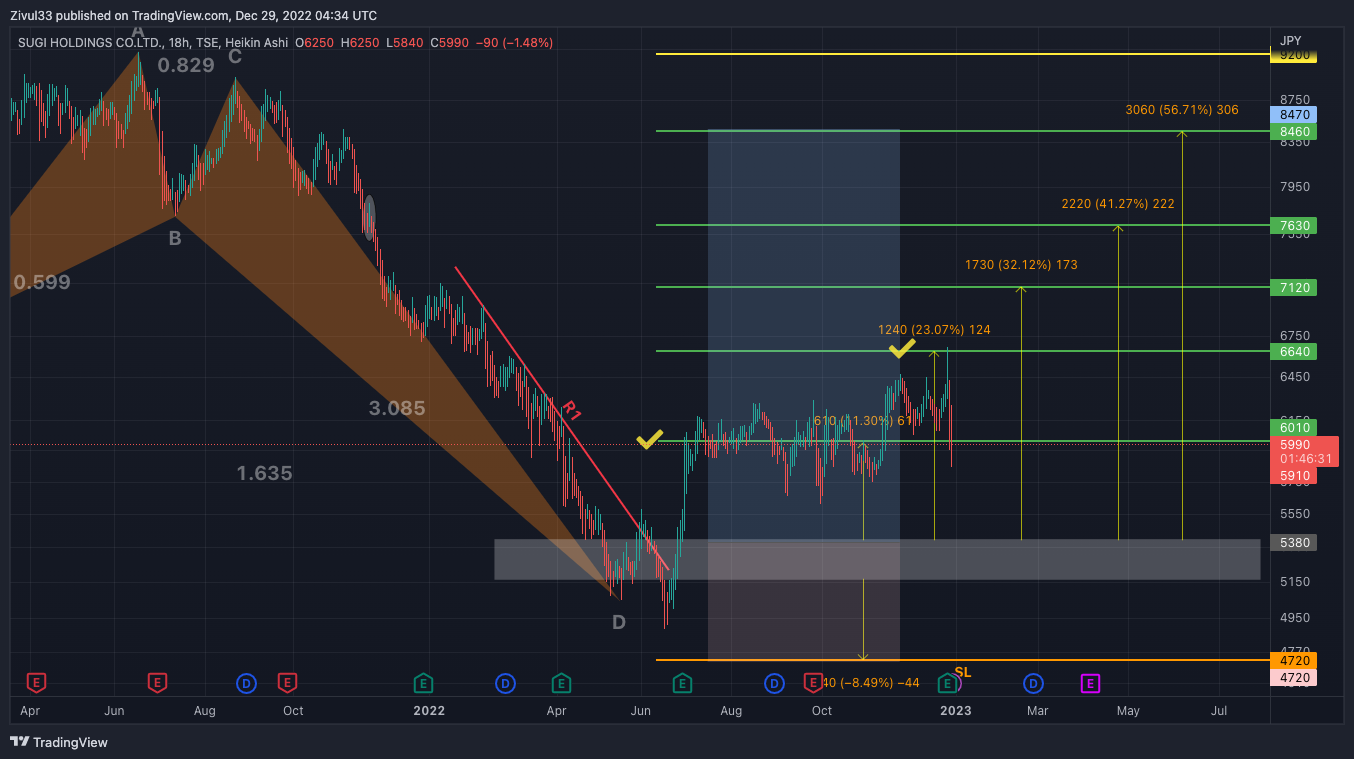Click harmonic pattern point B label
1354x759 pixels.
pyautogui.click(x=175, y=238)
